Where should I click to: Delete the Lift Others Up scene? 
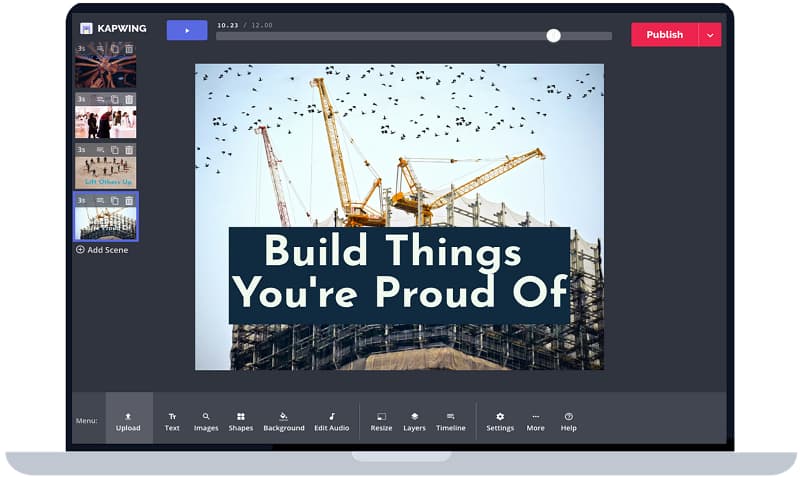[x=129, y=150]
